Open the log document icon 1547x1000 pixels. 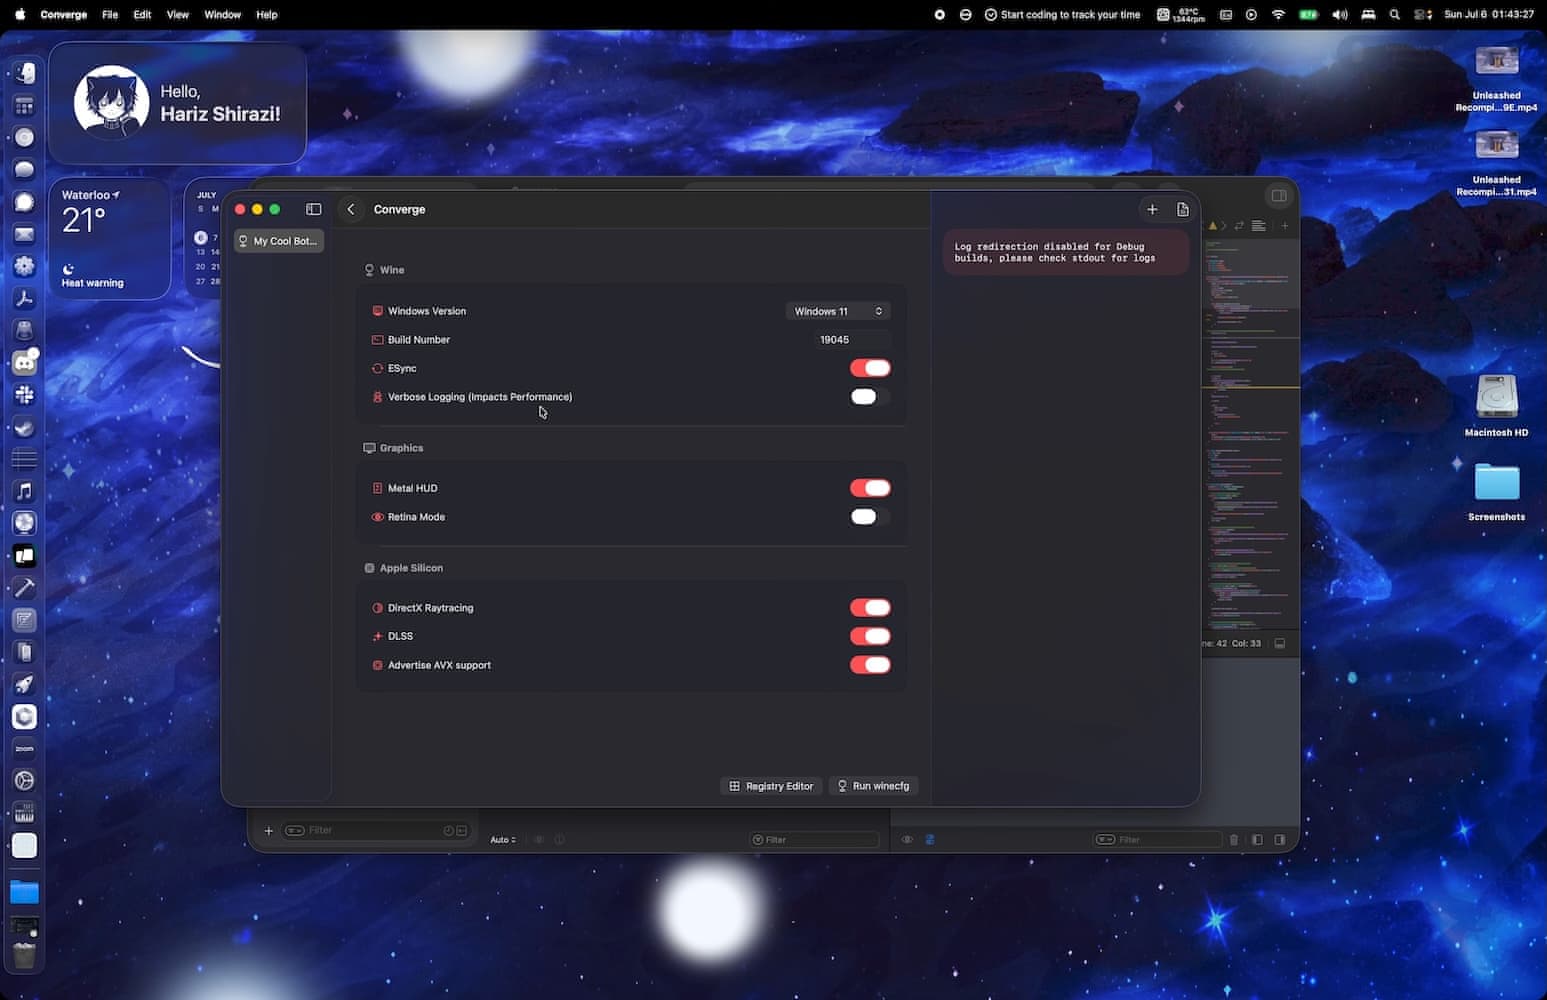pyautogui.click(x=1183, y=209)
